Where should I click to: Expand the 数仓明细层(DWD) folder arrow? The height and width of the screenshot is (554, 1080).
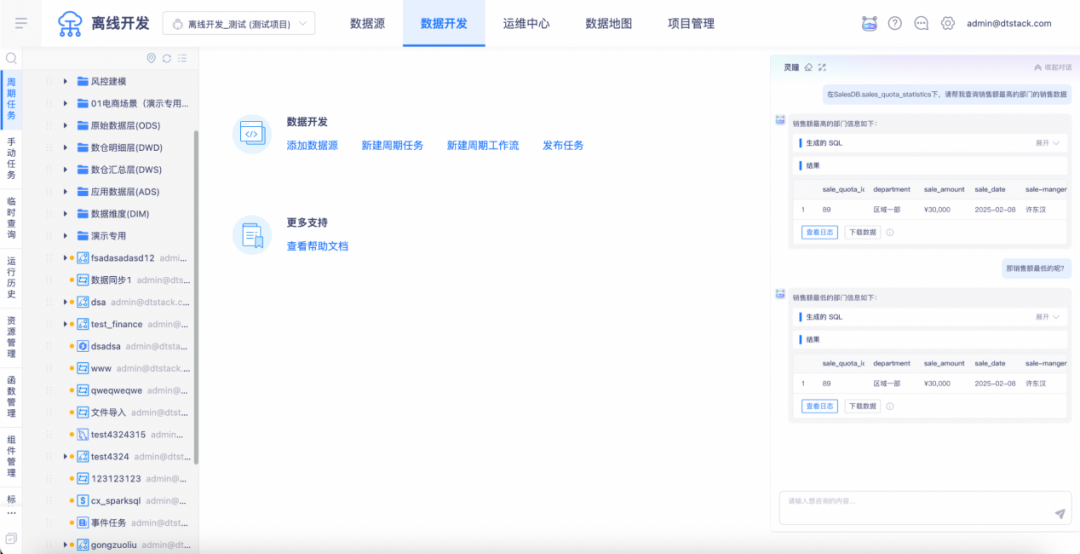tap(65, 147)
